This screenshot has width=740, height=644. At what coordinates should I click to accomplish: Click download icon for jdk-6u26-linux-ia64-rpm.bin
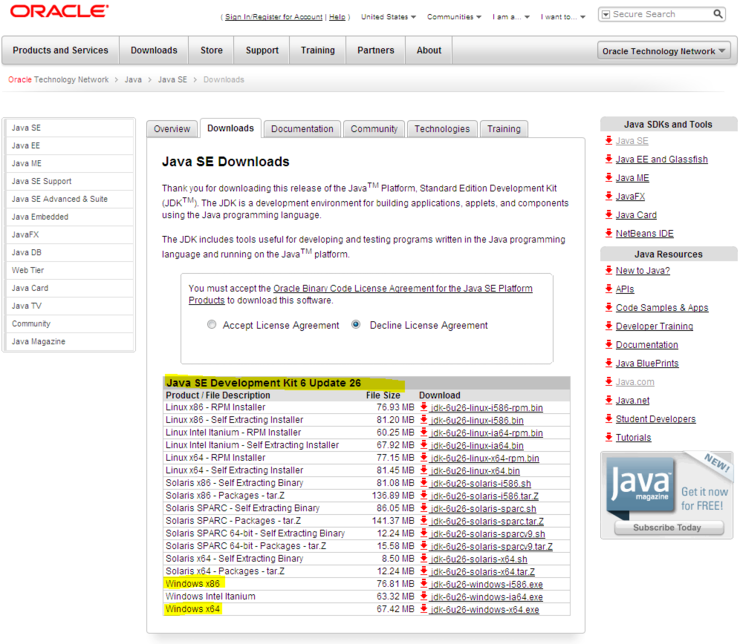pos(424,432)
